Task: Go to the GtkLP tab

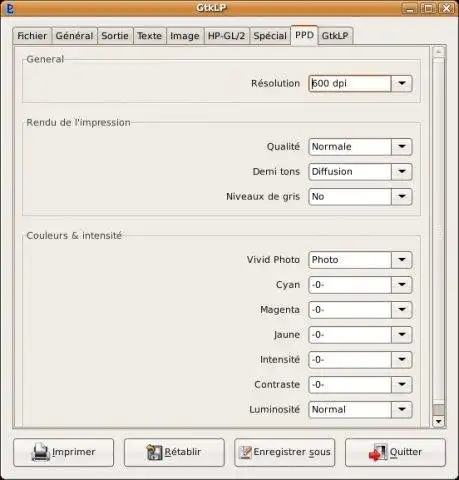Action: pos(335,36)
